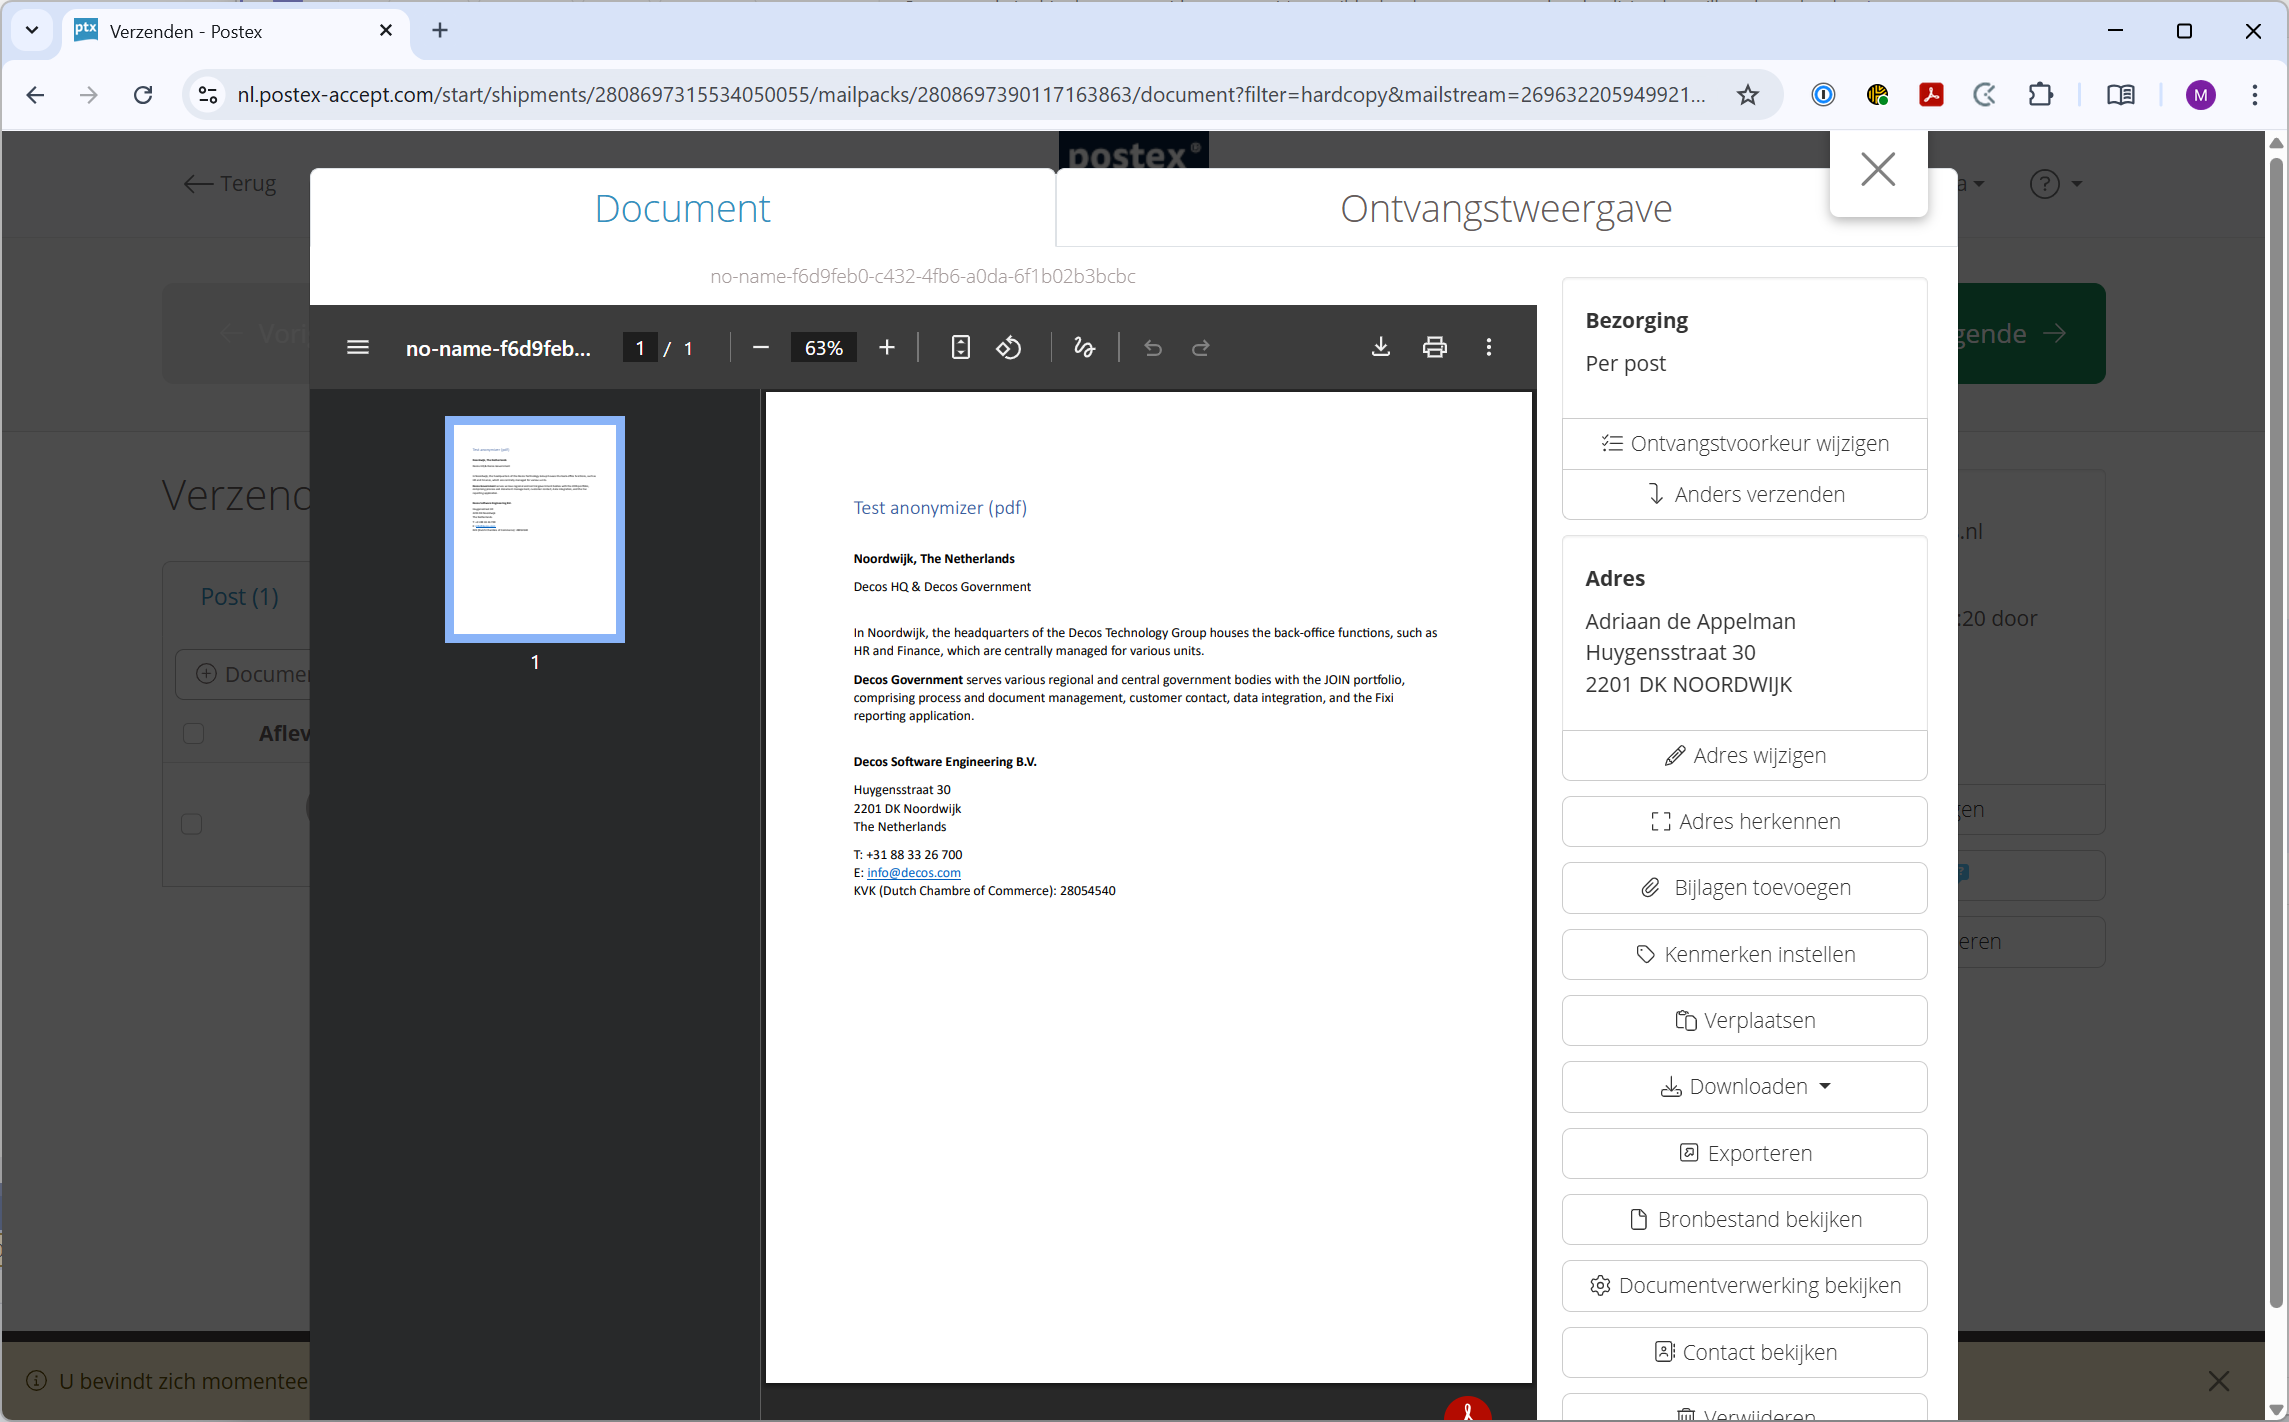Viewport: 2289px width, 1422px height.
Task: Download the PDF from viewer toolbar
Action: [1381, 347]
